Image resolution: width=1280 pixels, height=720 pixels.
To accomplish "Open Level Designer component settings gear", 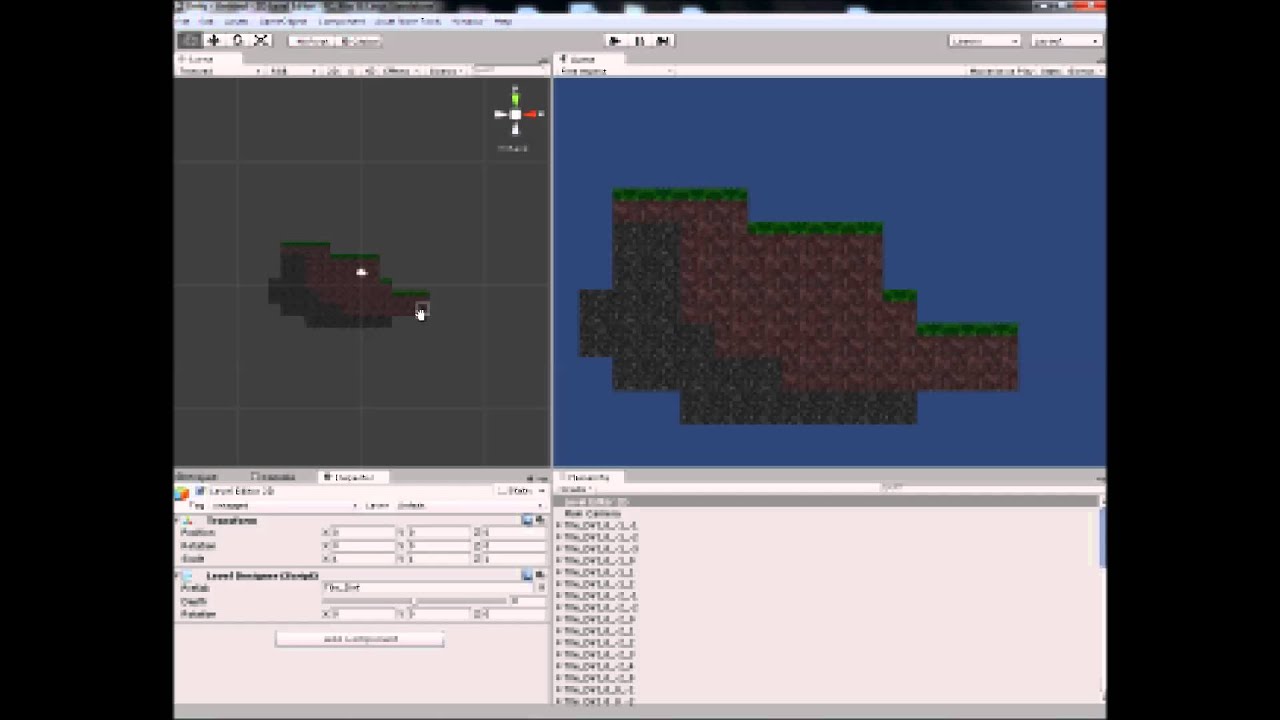I will tap(540, 576).
